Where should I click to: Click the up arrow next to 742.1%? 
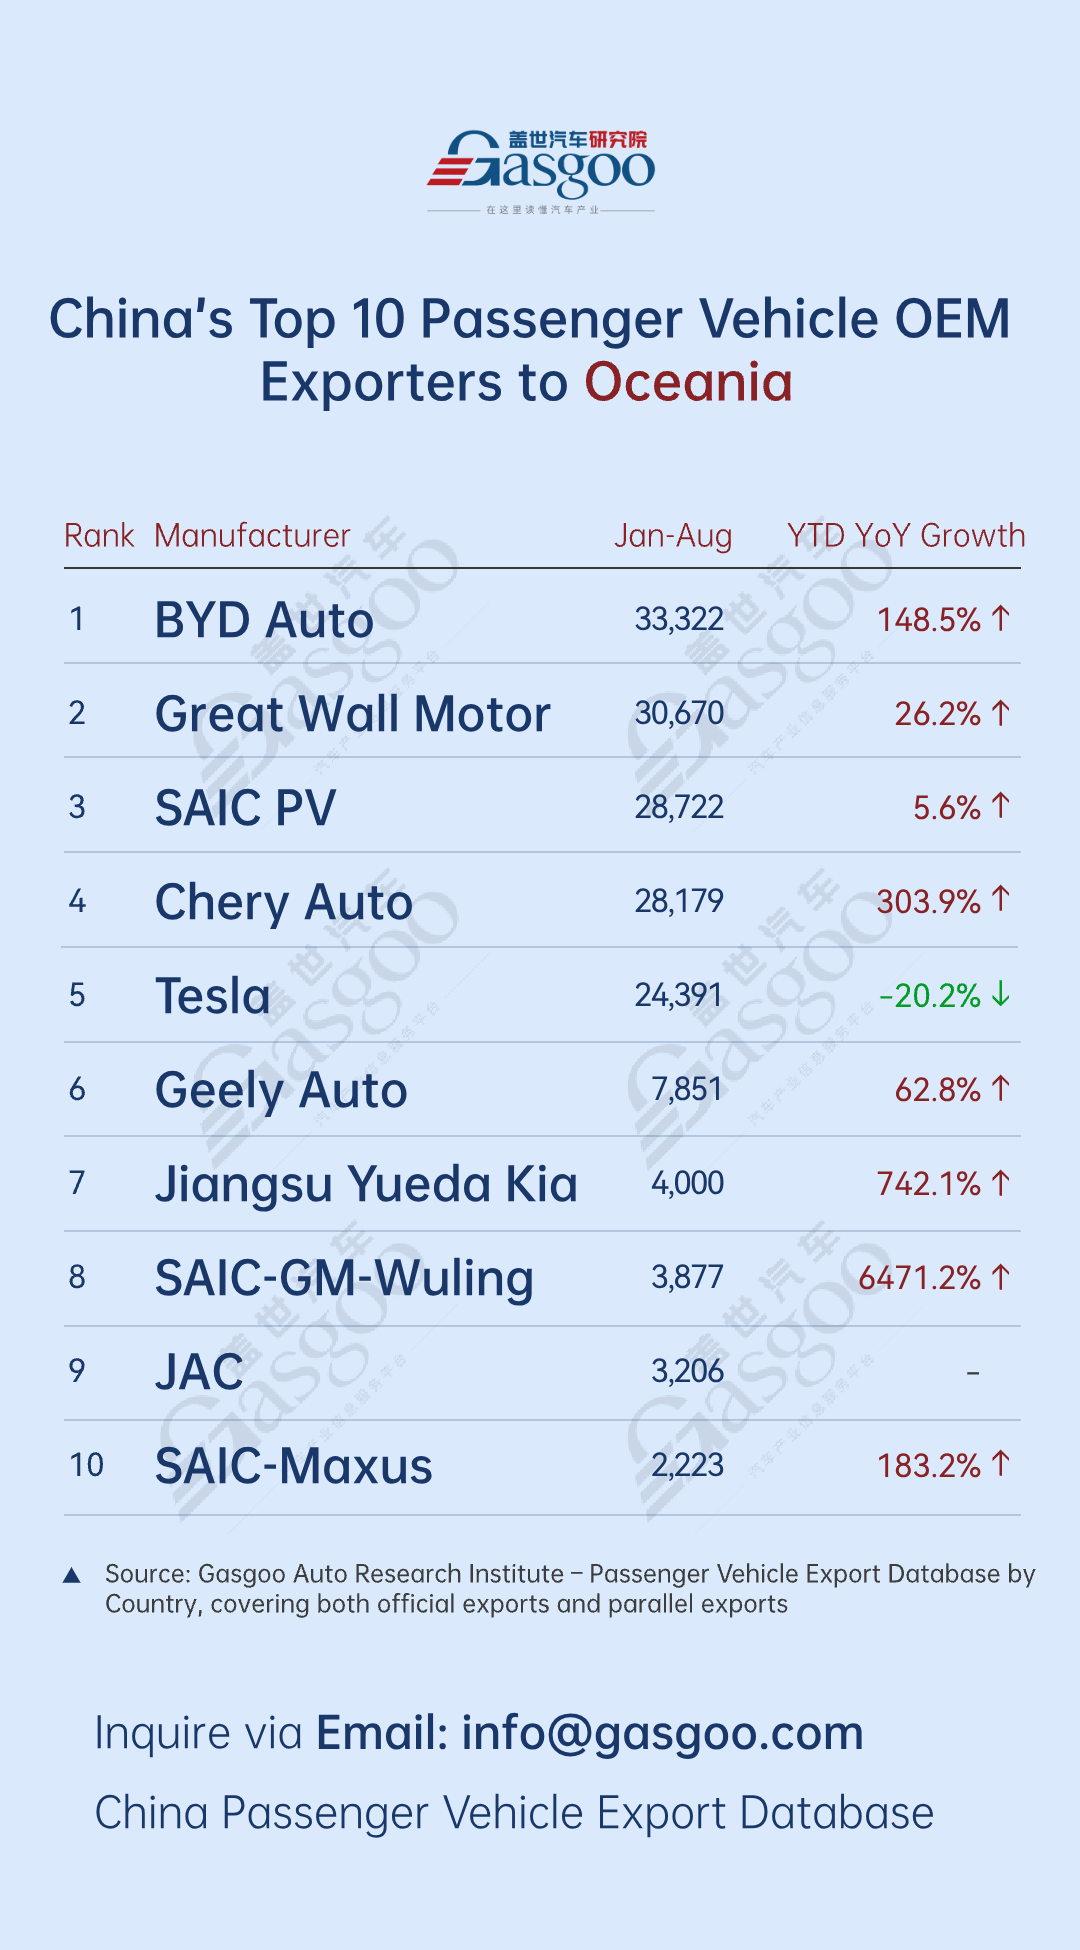tap(1001, 1183)
